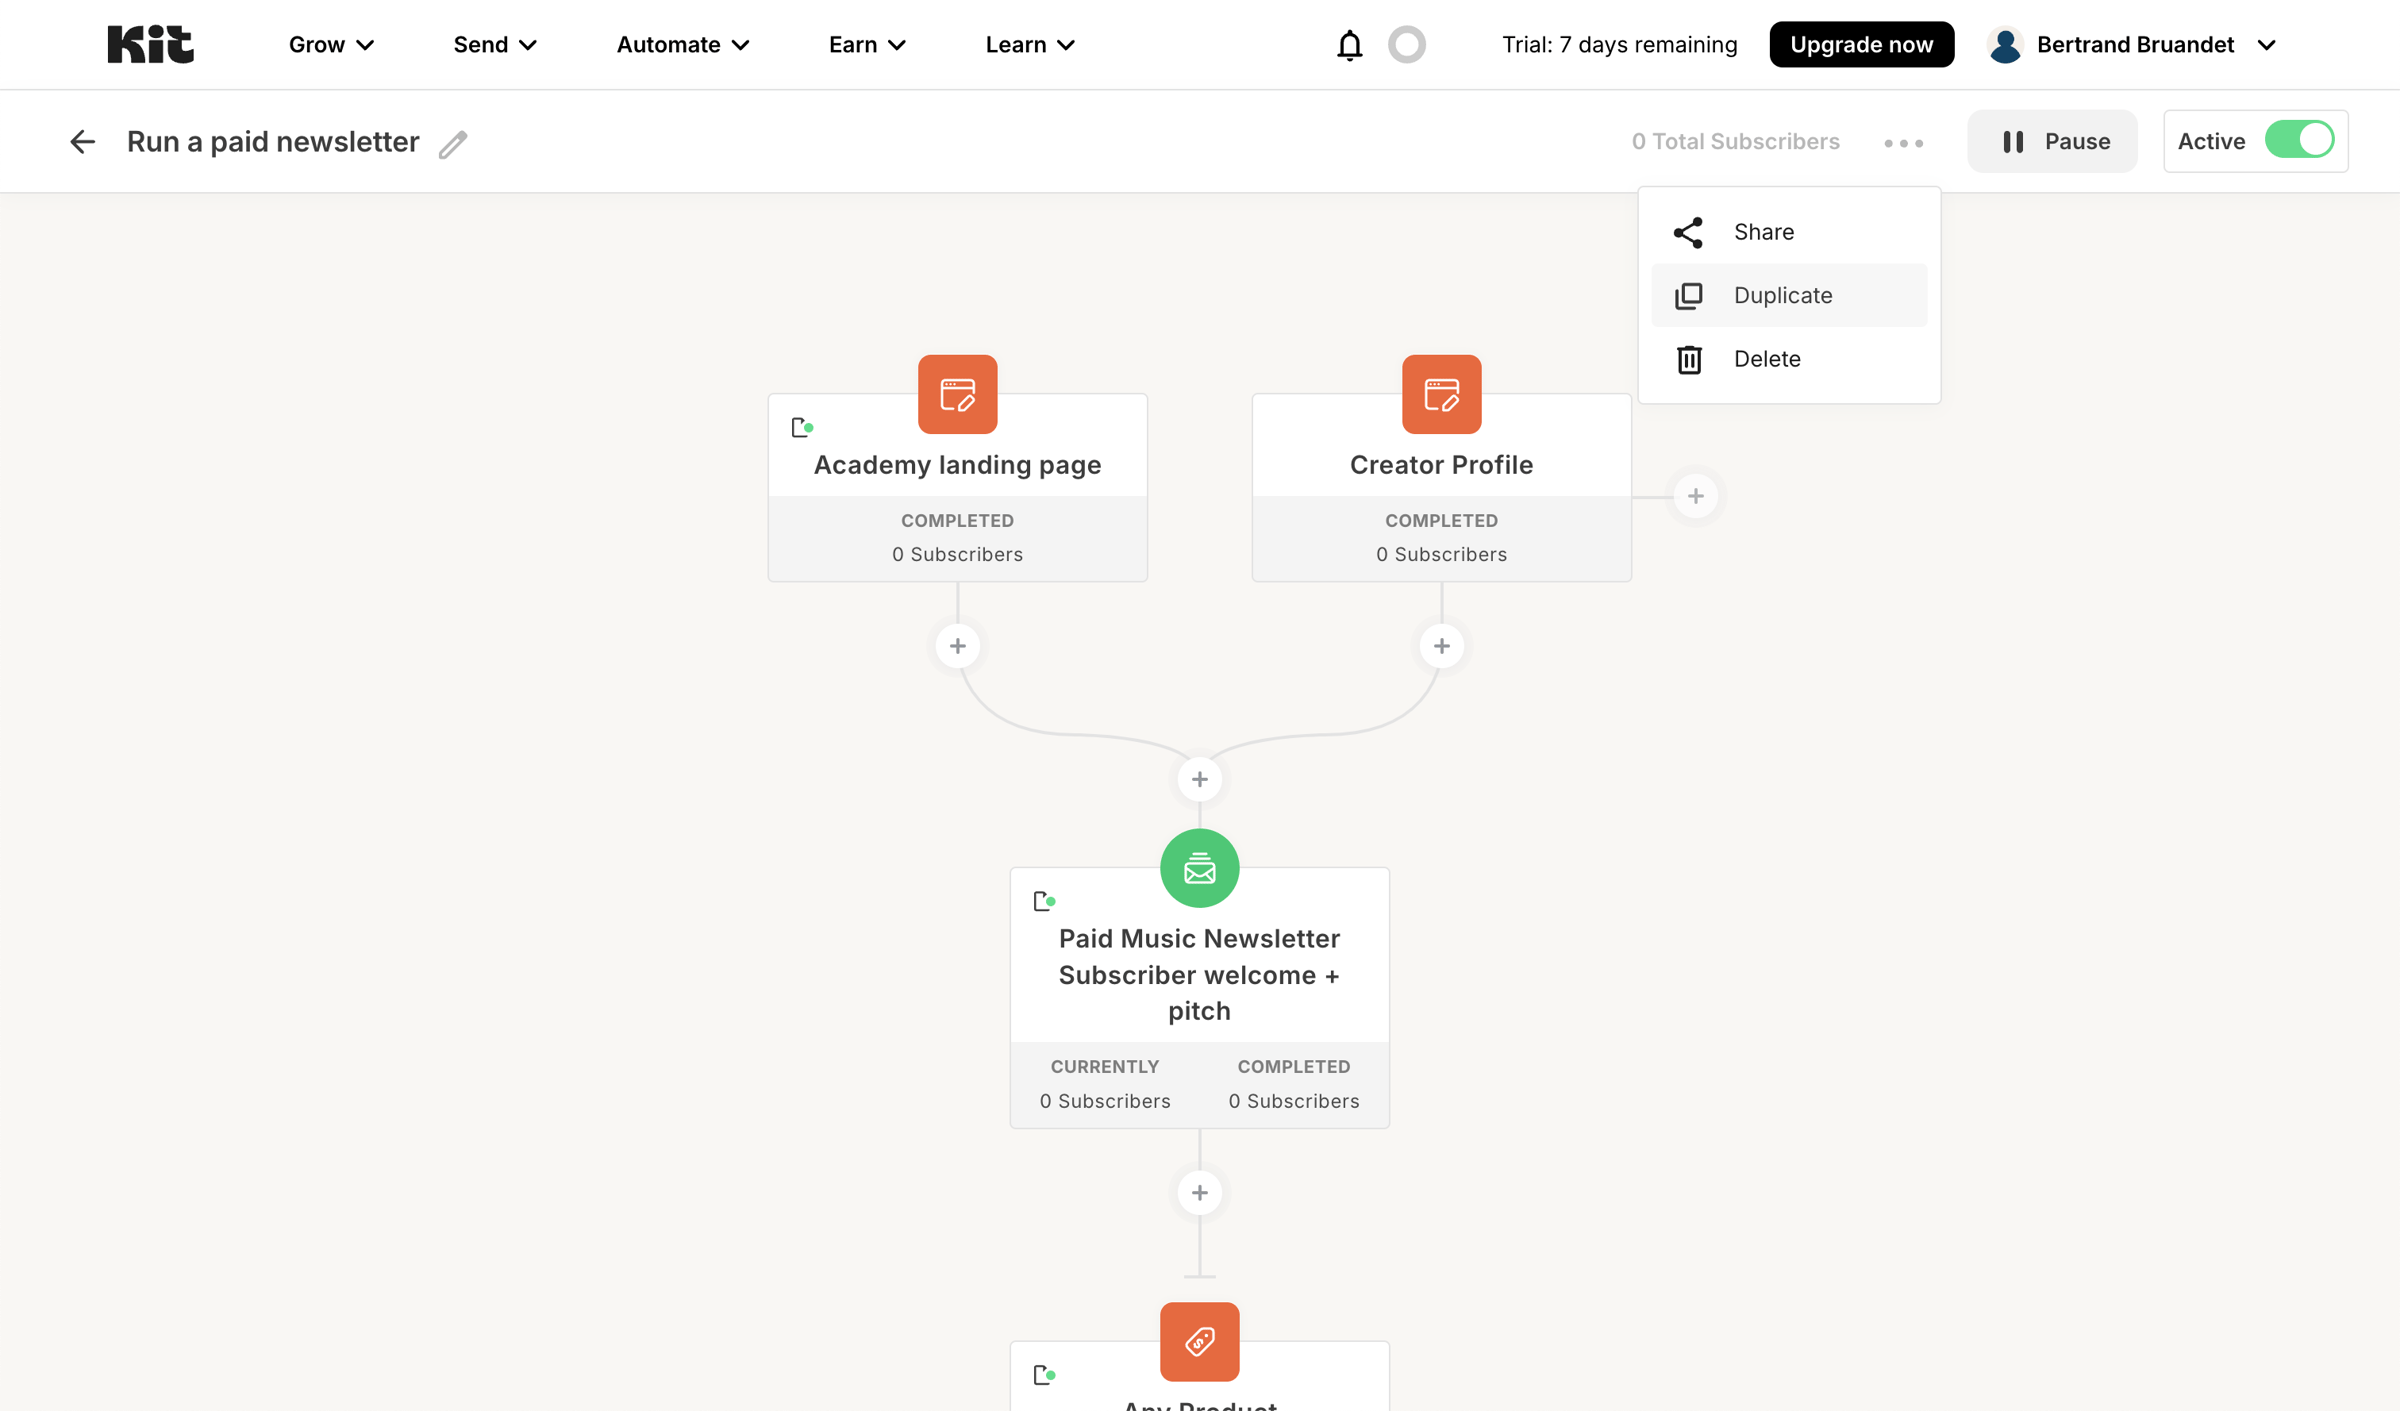Expand the Send dropdown menu

(495, 45)
